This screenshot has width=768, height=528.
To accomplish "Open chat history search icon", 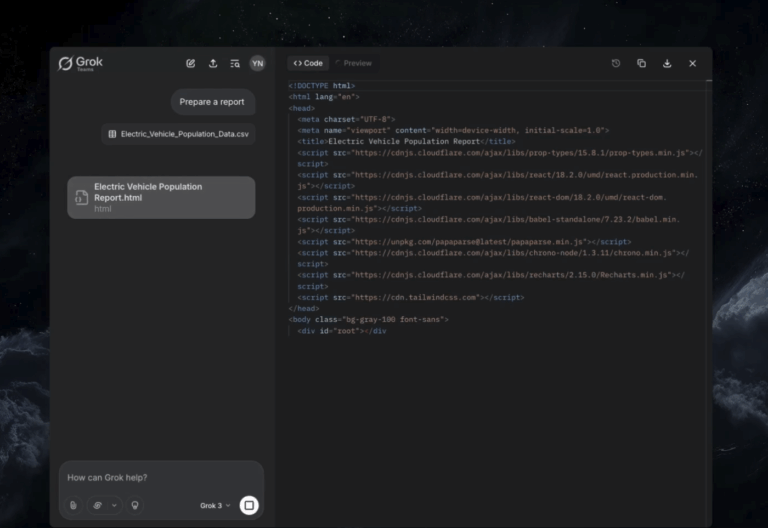I will [235, 63].
